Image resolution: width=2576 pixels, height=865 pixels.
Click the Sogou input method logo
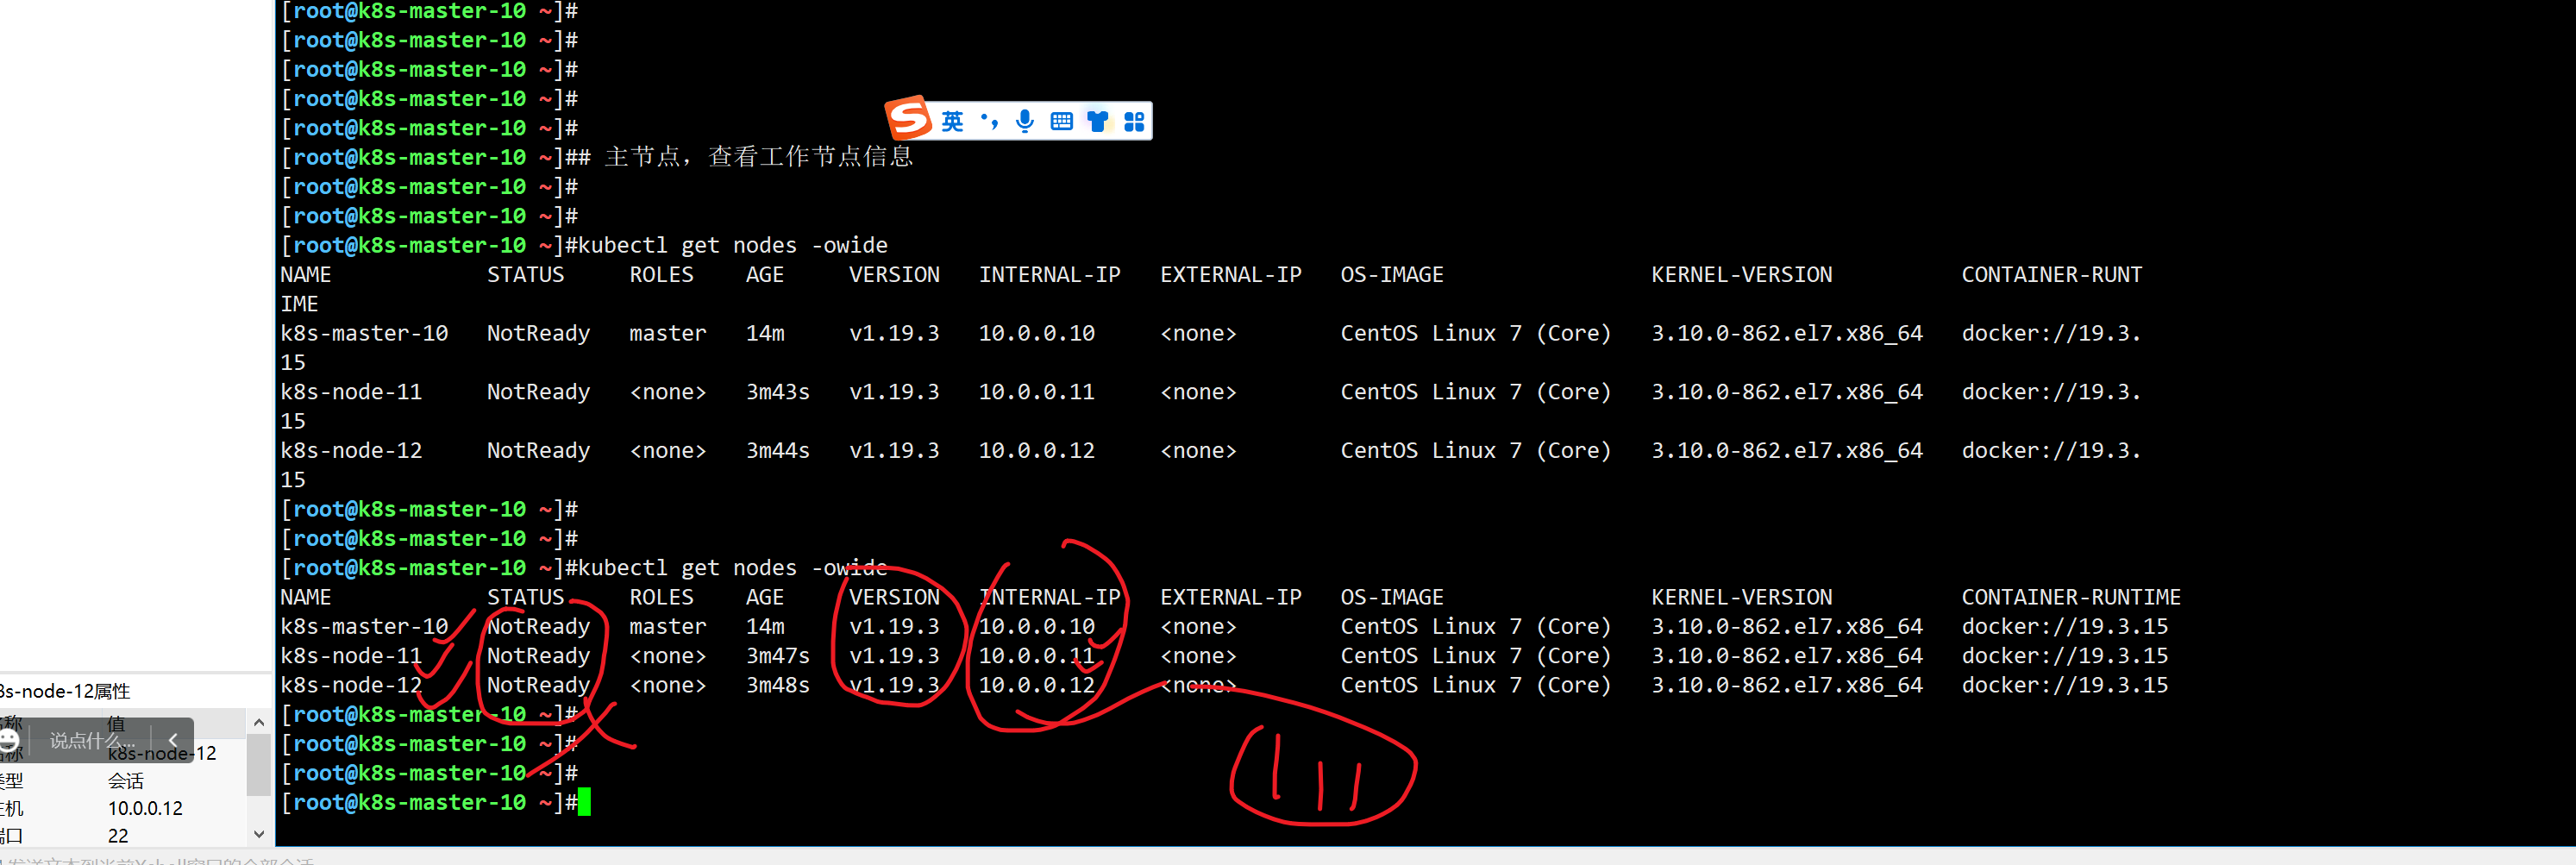click(909, 119)
